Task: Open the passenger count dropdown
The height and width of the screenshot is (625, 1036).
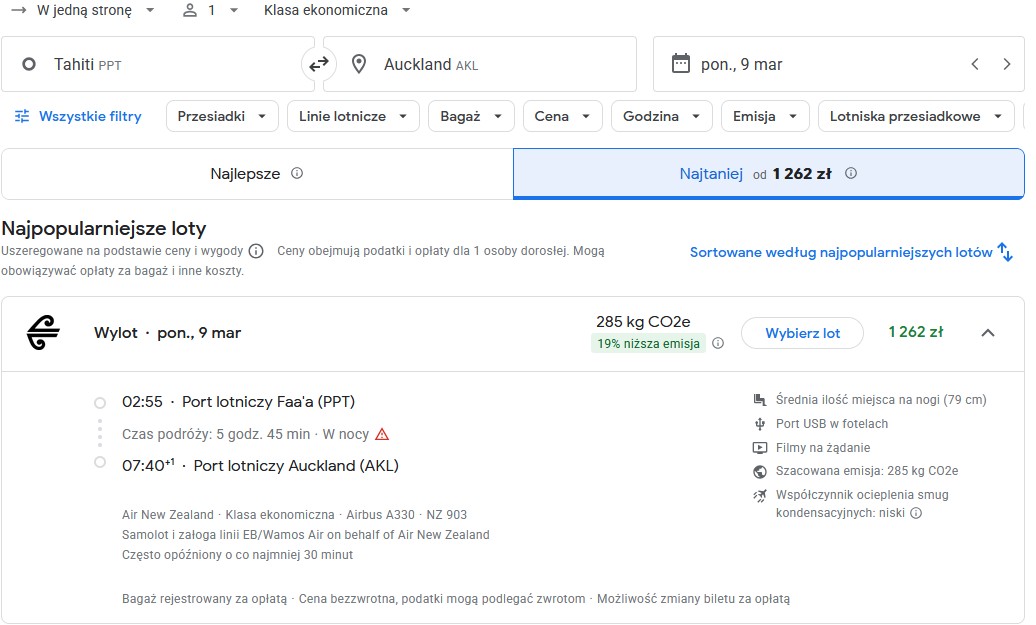Action: point(211,10)
